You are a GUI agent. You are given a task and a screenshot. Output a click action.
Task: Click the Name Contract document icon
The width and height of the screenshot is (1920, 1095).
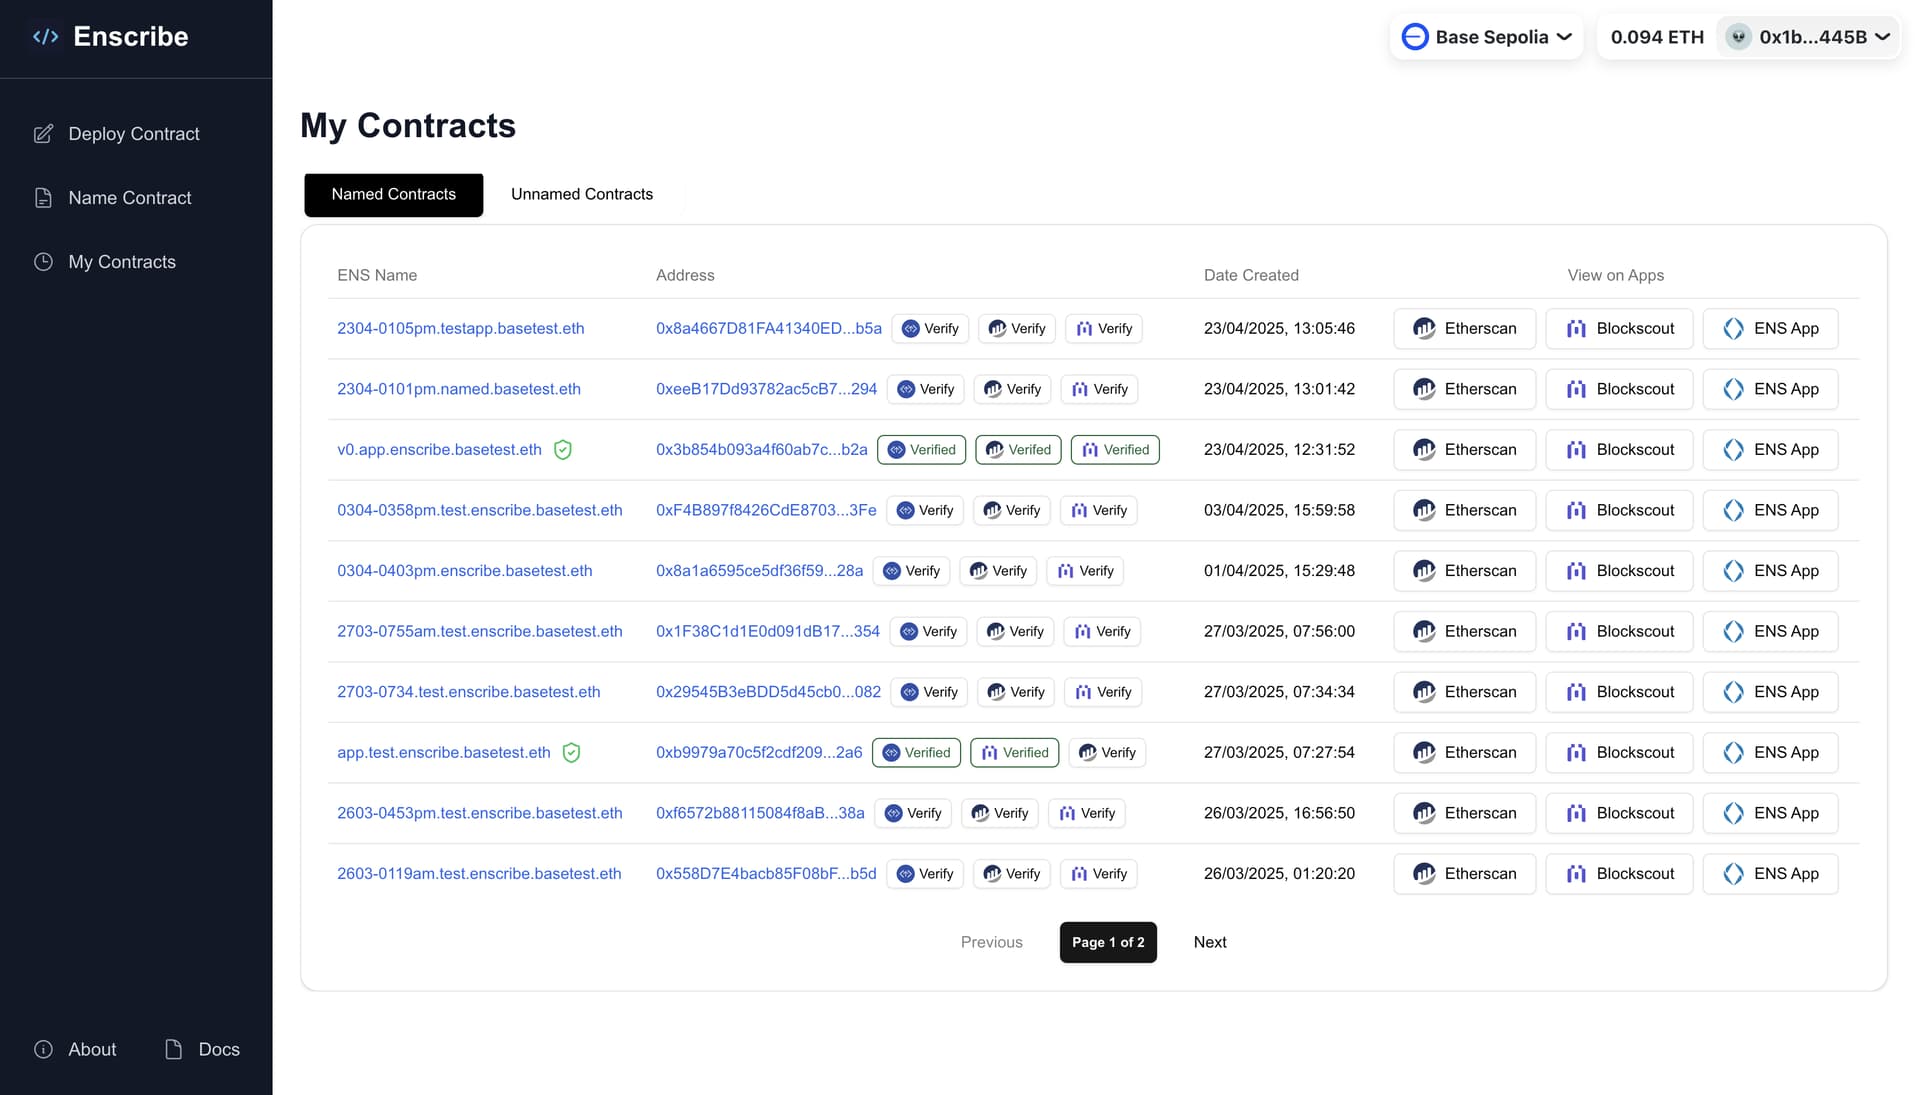(x=43, y=198)
